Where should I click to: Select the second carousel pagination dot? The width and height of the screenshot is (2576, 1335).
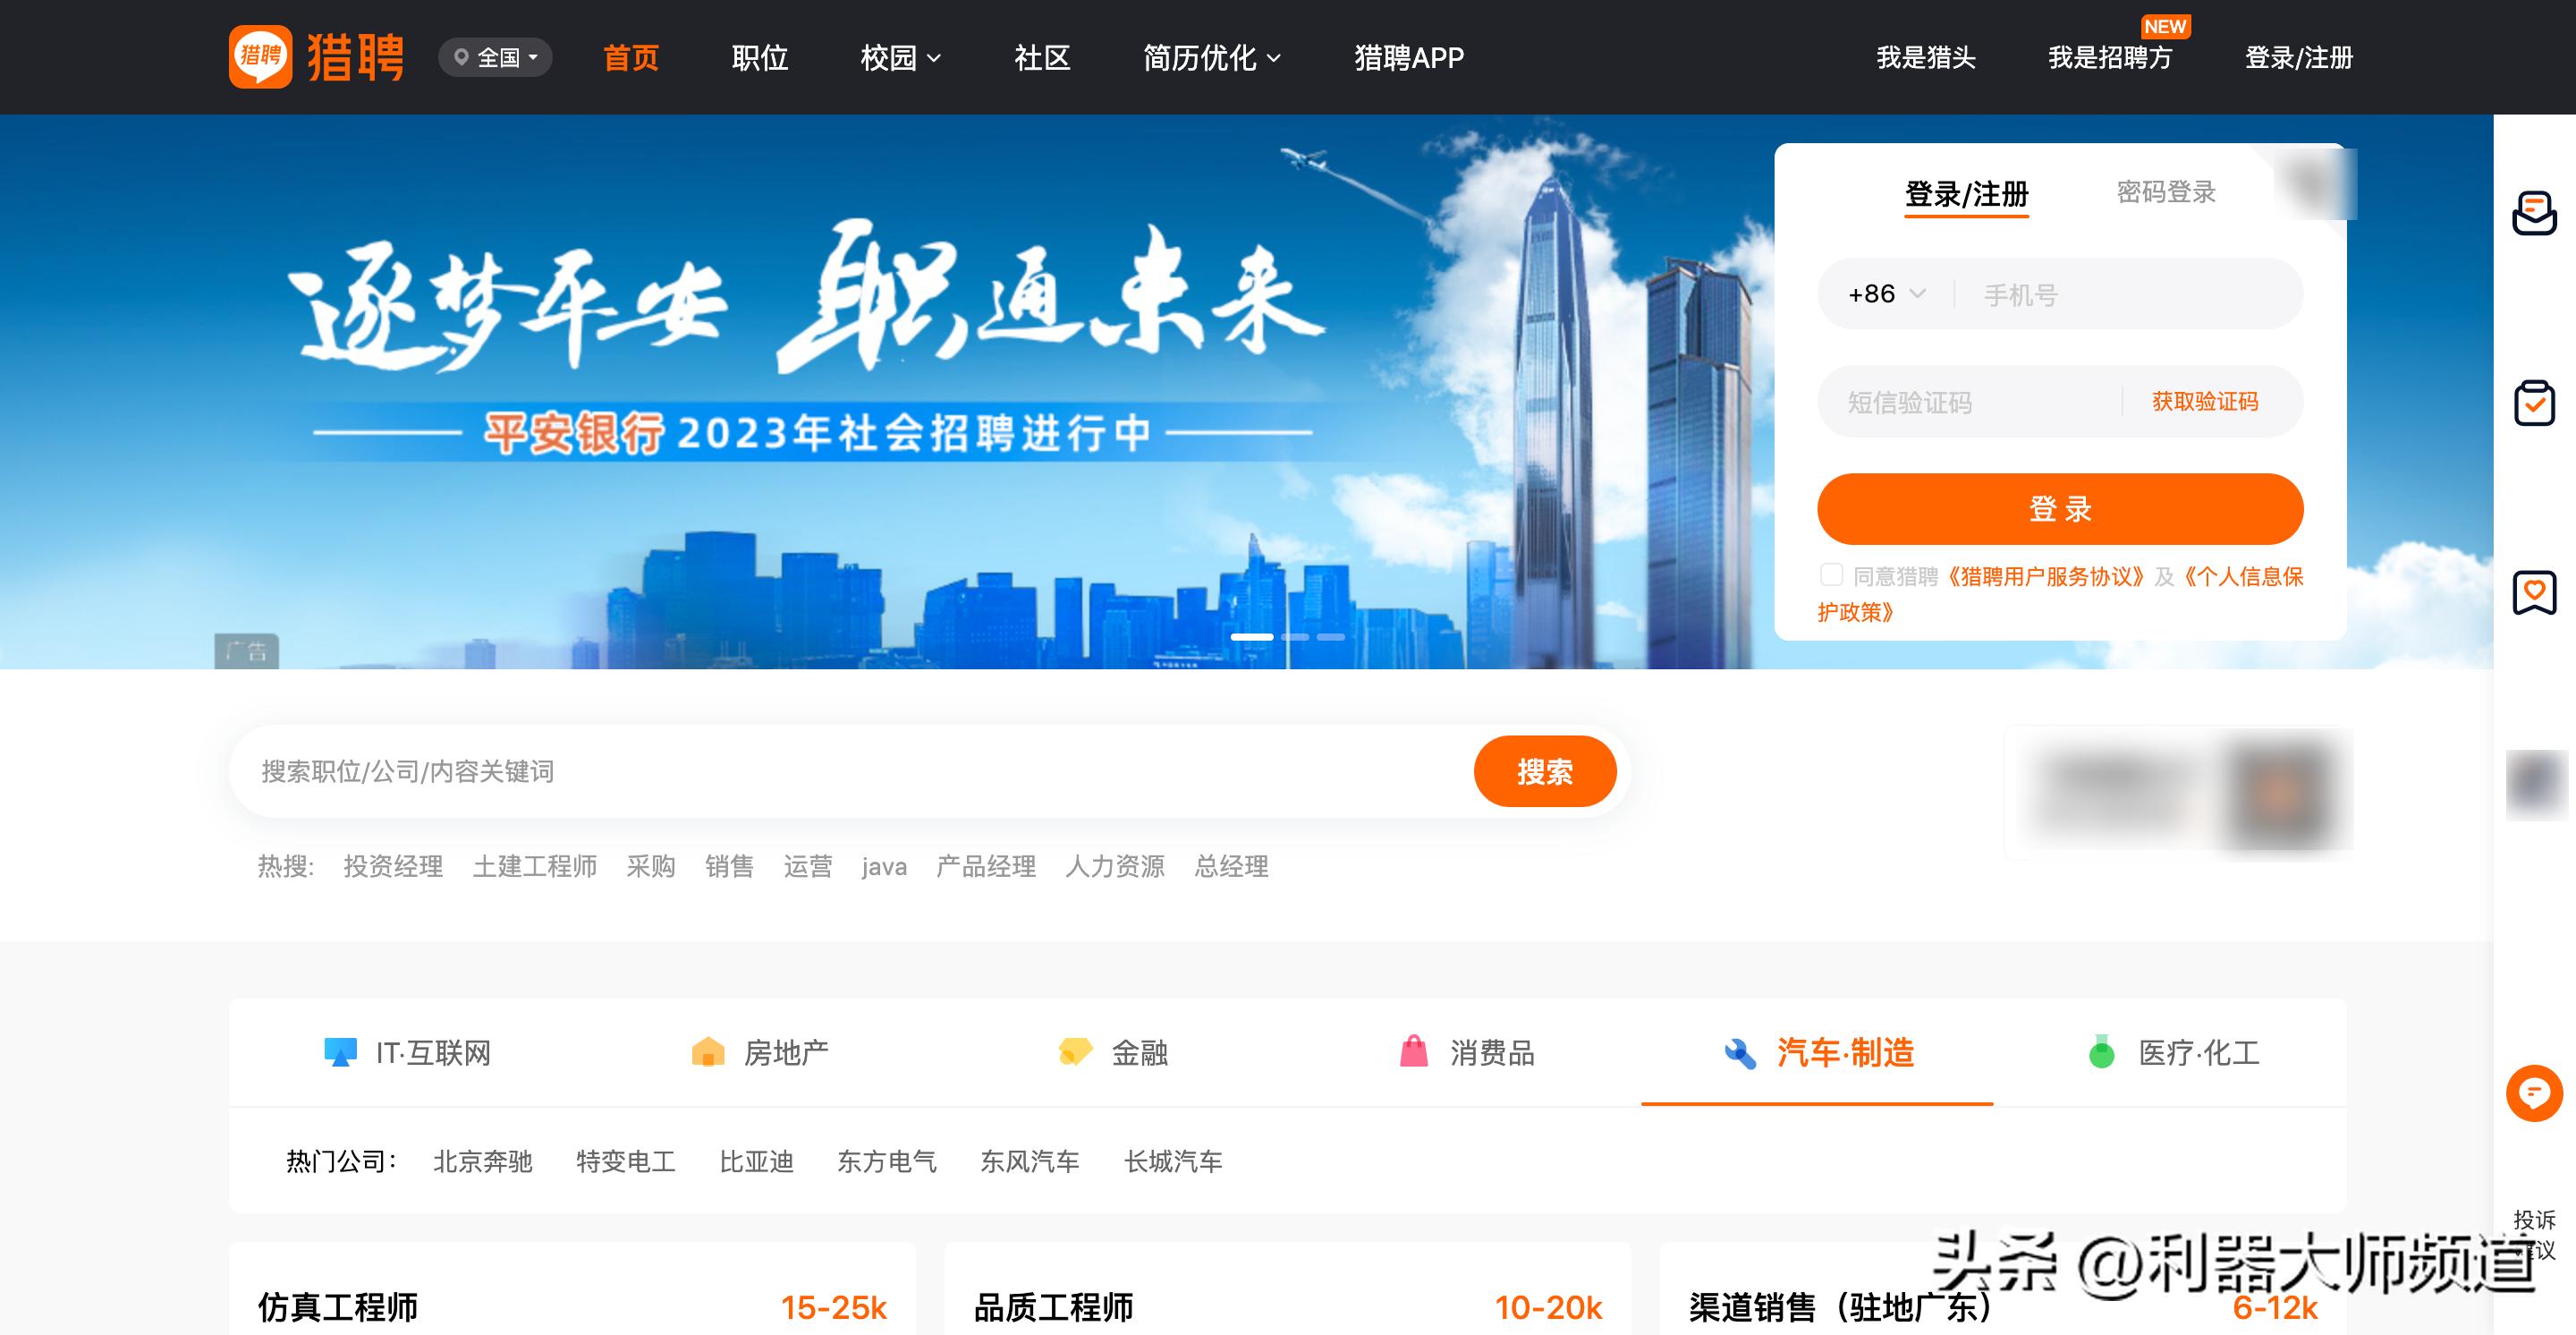(x=1297, y=636)
